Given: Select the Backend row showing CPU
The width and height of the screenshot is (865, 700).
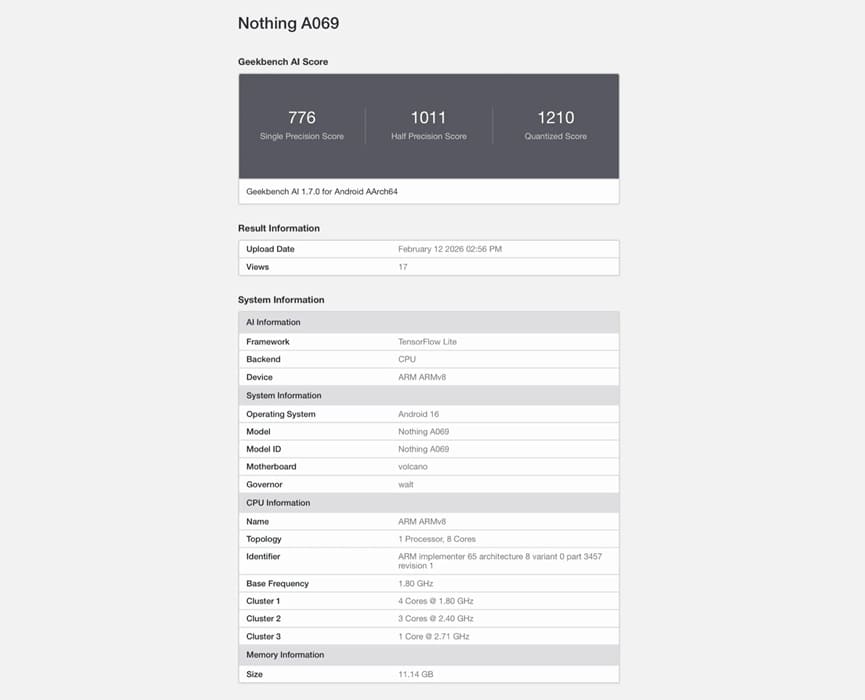Looking at the screenshot, I should pyautogui.click(x=428, y=359).
